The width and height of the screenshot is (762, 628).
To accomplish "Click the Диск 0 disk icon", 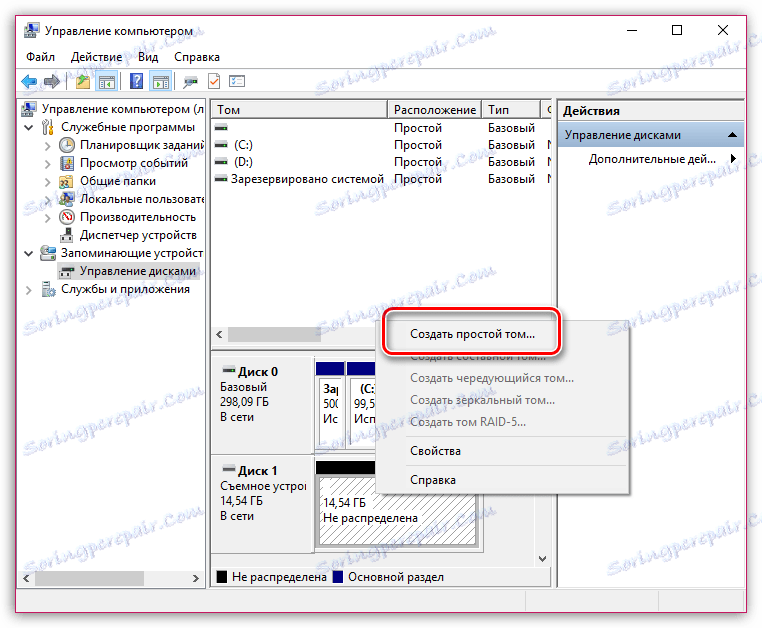I will (x=229, y=370).
